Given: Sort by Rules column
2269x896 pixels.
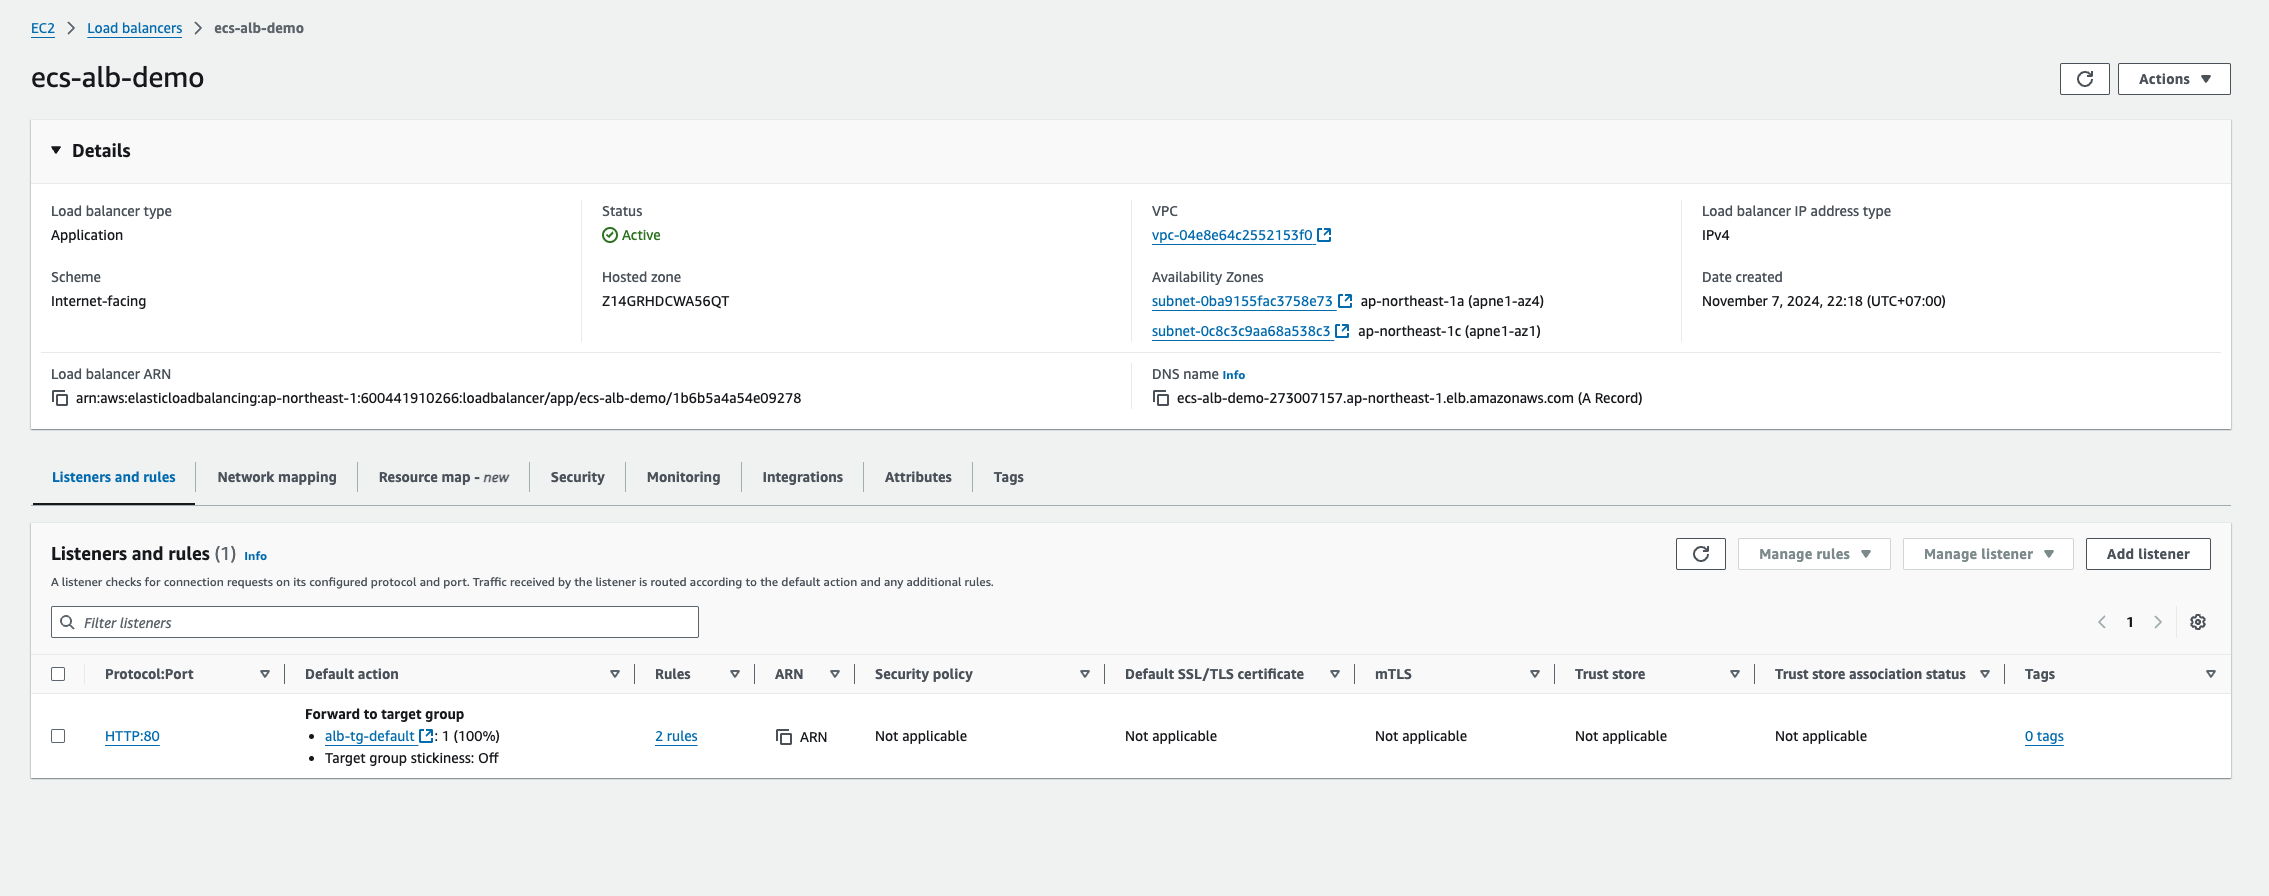Looking at the screenshot, I should coord(735,674).
